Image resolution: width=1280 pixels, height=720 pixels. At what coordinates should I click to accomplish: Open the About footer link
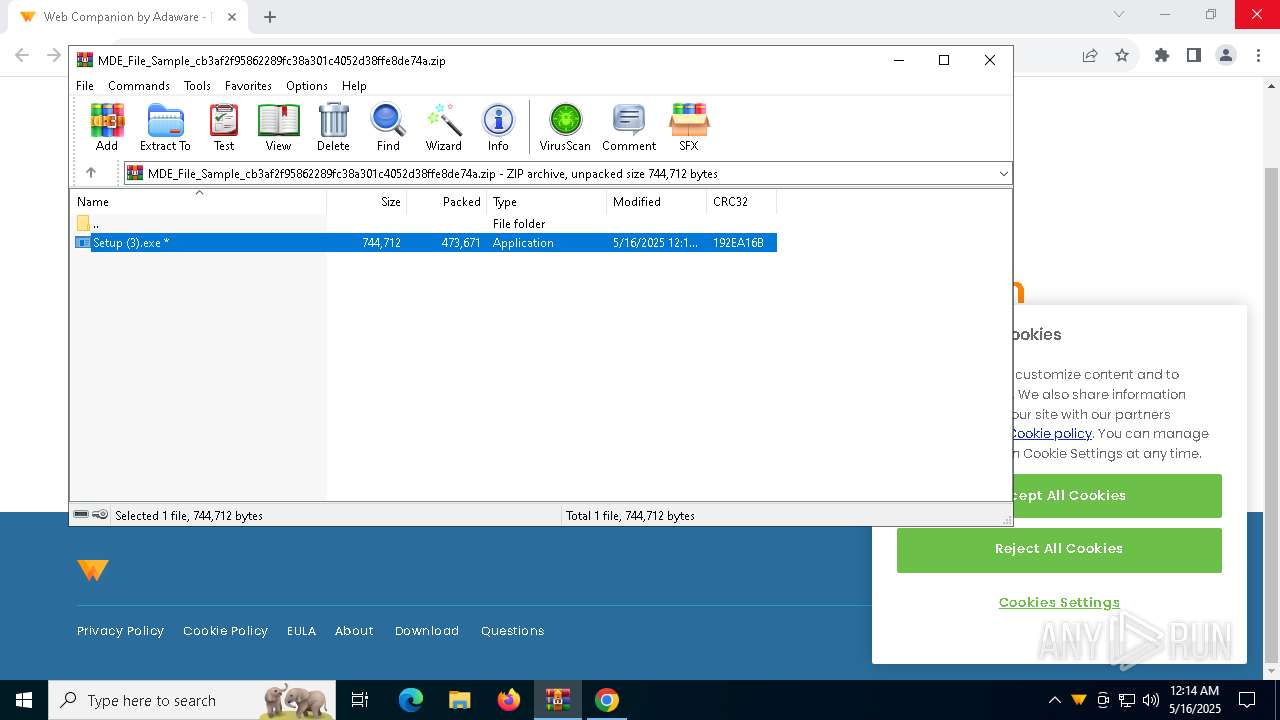(354, 631)
